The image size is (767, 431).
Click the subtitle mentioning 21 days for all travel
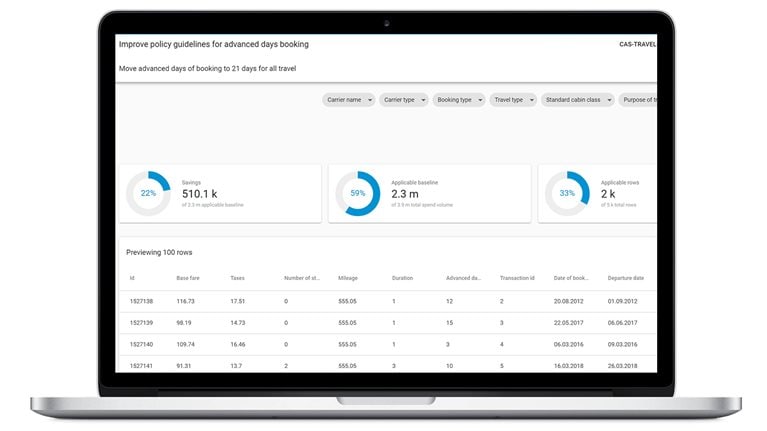(x=207, y=68)
